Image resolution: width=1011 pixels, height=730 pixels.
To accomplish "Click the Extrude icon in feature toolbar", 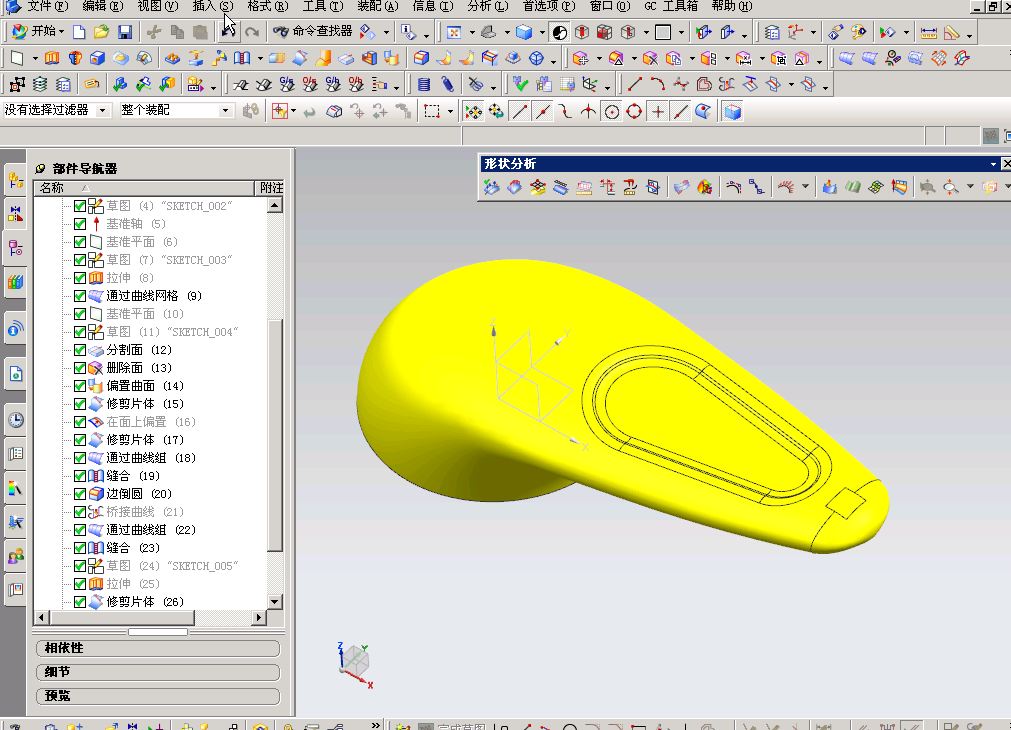I will pyautogui.click(x=52, y=59).
